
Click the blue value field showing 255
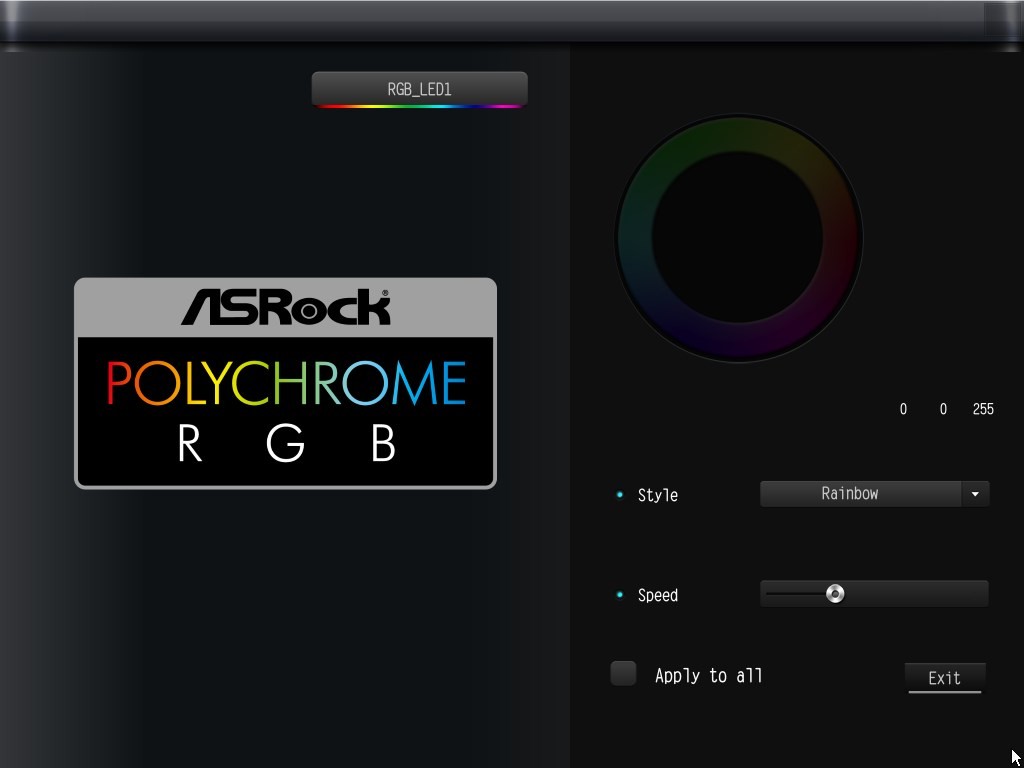(982, 409)
